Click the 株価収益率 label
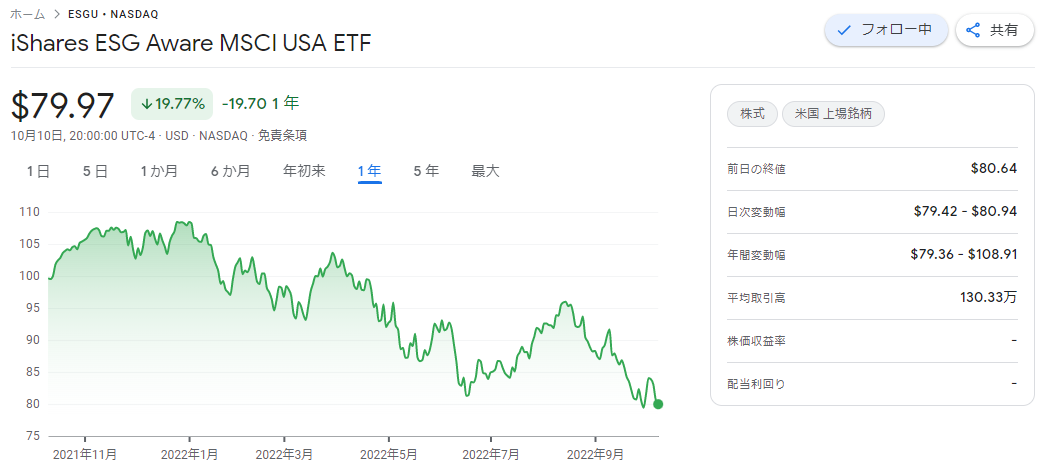The width and height of the screenshot is (1050, 470). click(x=756, y=341)
